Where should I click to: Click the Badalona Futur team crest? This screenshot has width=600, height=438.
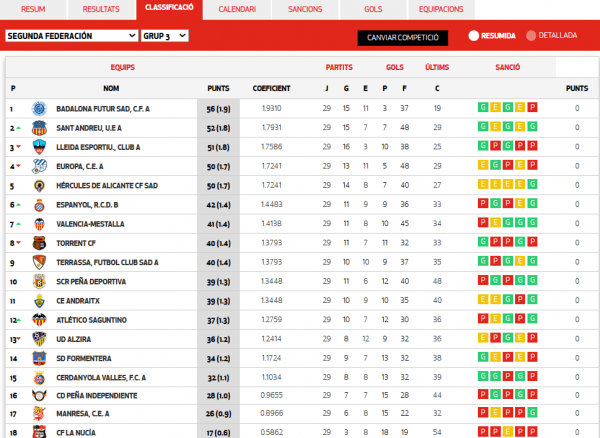click(x=39, y=109)
